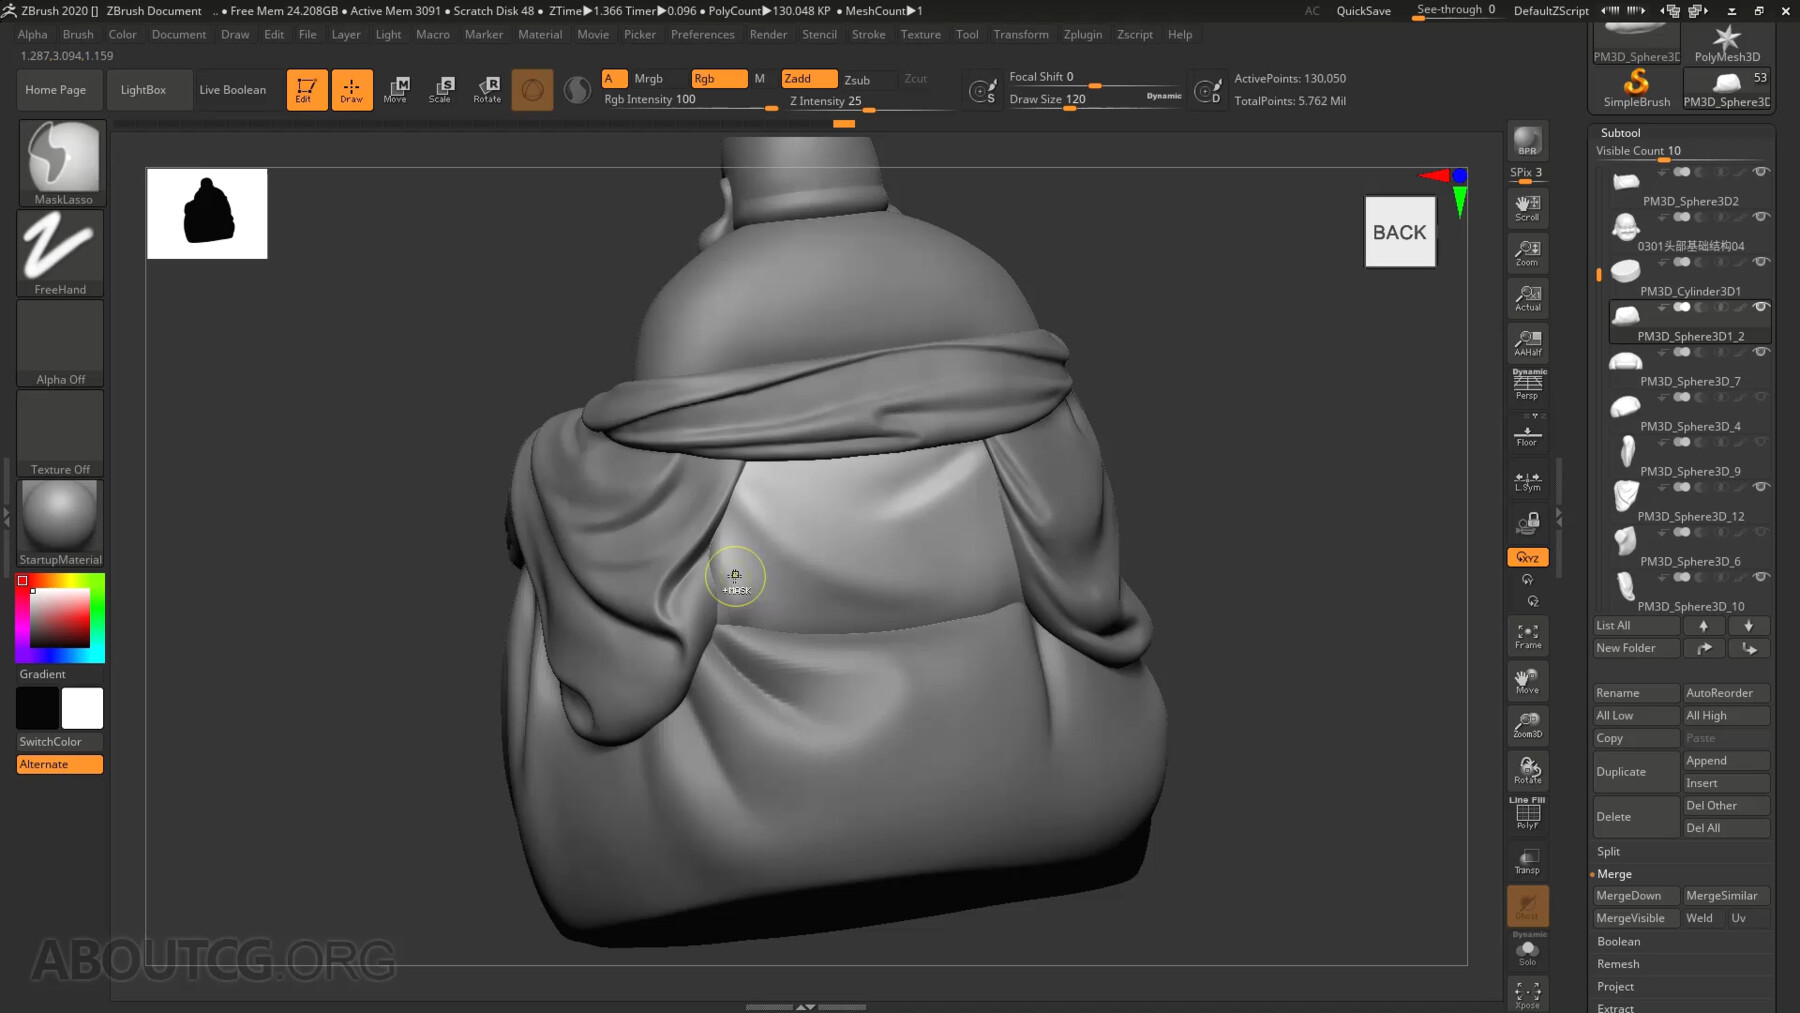The image size is (1800, 1013).
Task: Choose the Rotate transform tool in top shelf
Action: coord(487,89)
